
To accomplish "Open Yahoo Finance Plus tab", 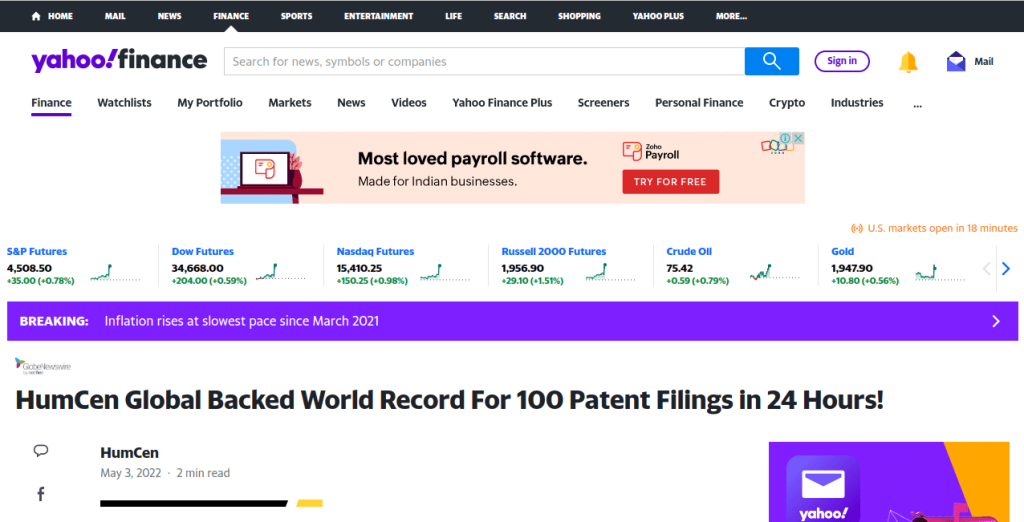I will coord(502,103).
